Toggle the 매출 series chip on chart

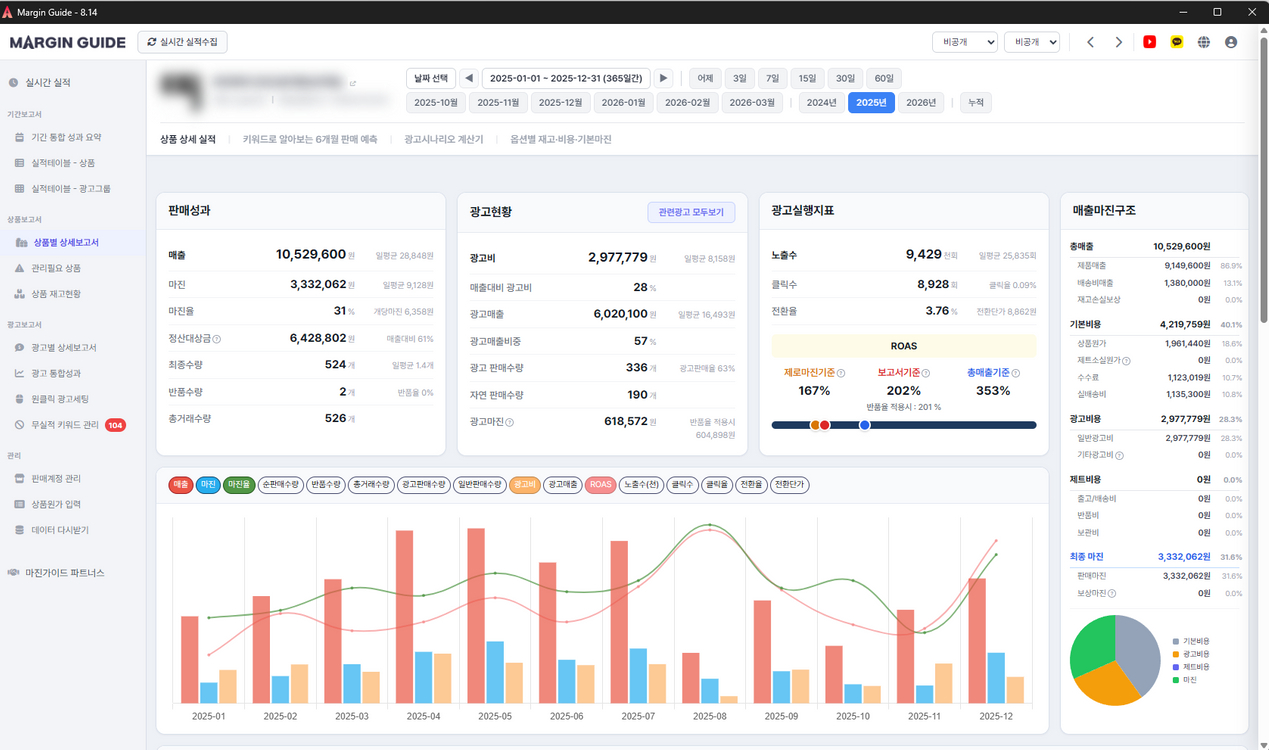tap(181, 485)
